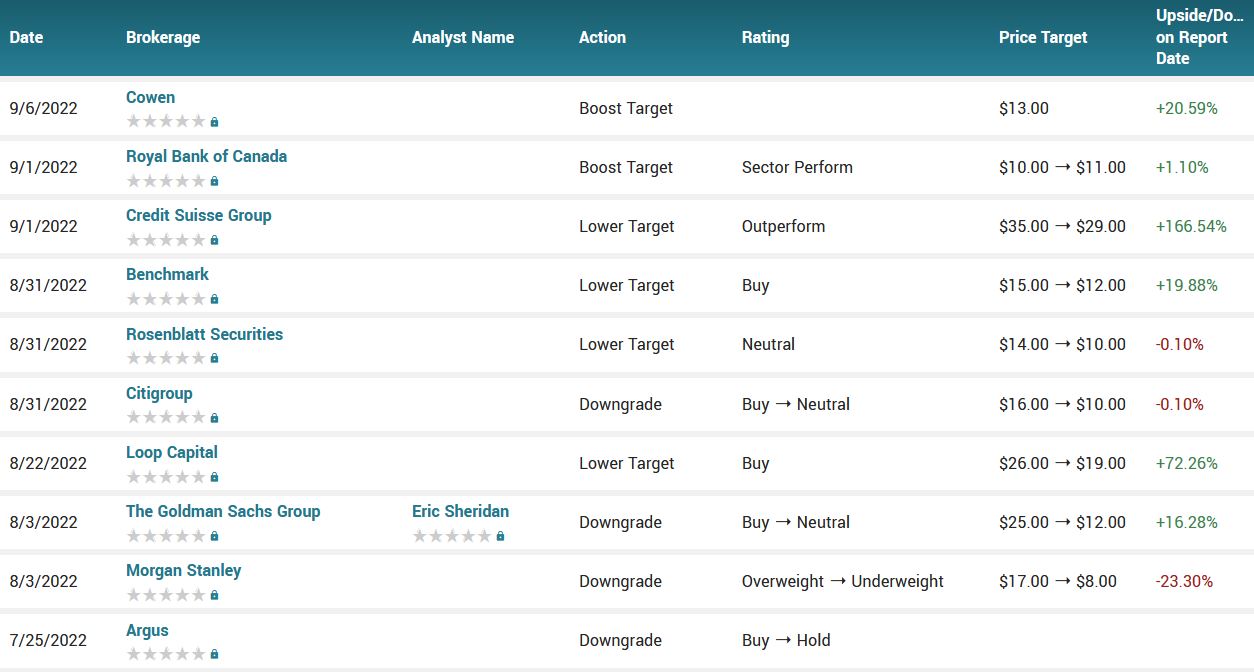Click the $13.00 price target

click(1024, 108)
